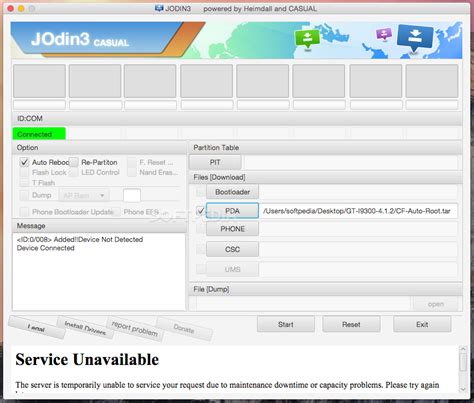The image size is (474, 403).
Task: Toggle the F. Reset checkbox
Action: (x=132, y=162)
